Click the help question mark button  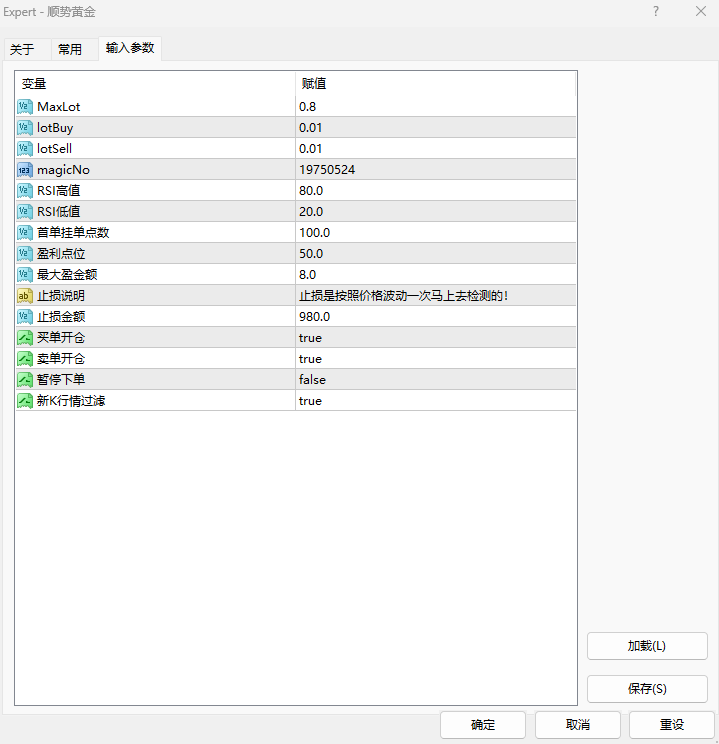tap(656, 11)
